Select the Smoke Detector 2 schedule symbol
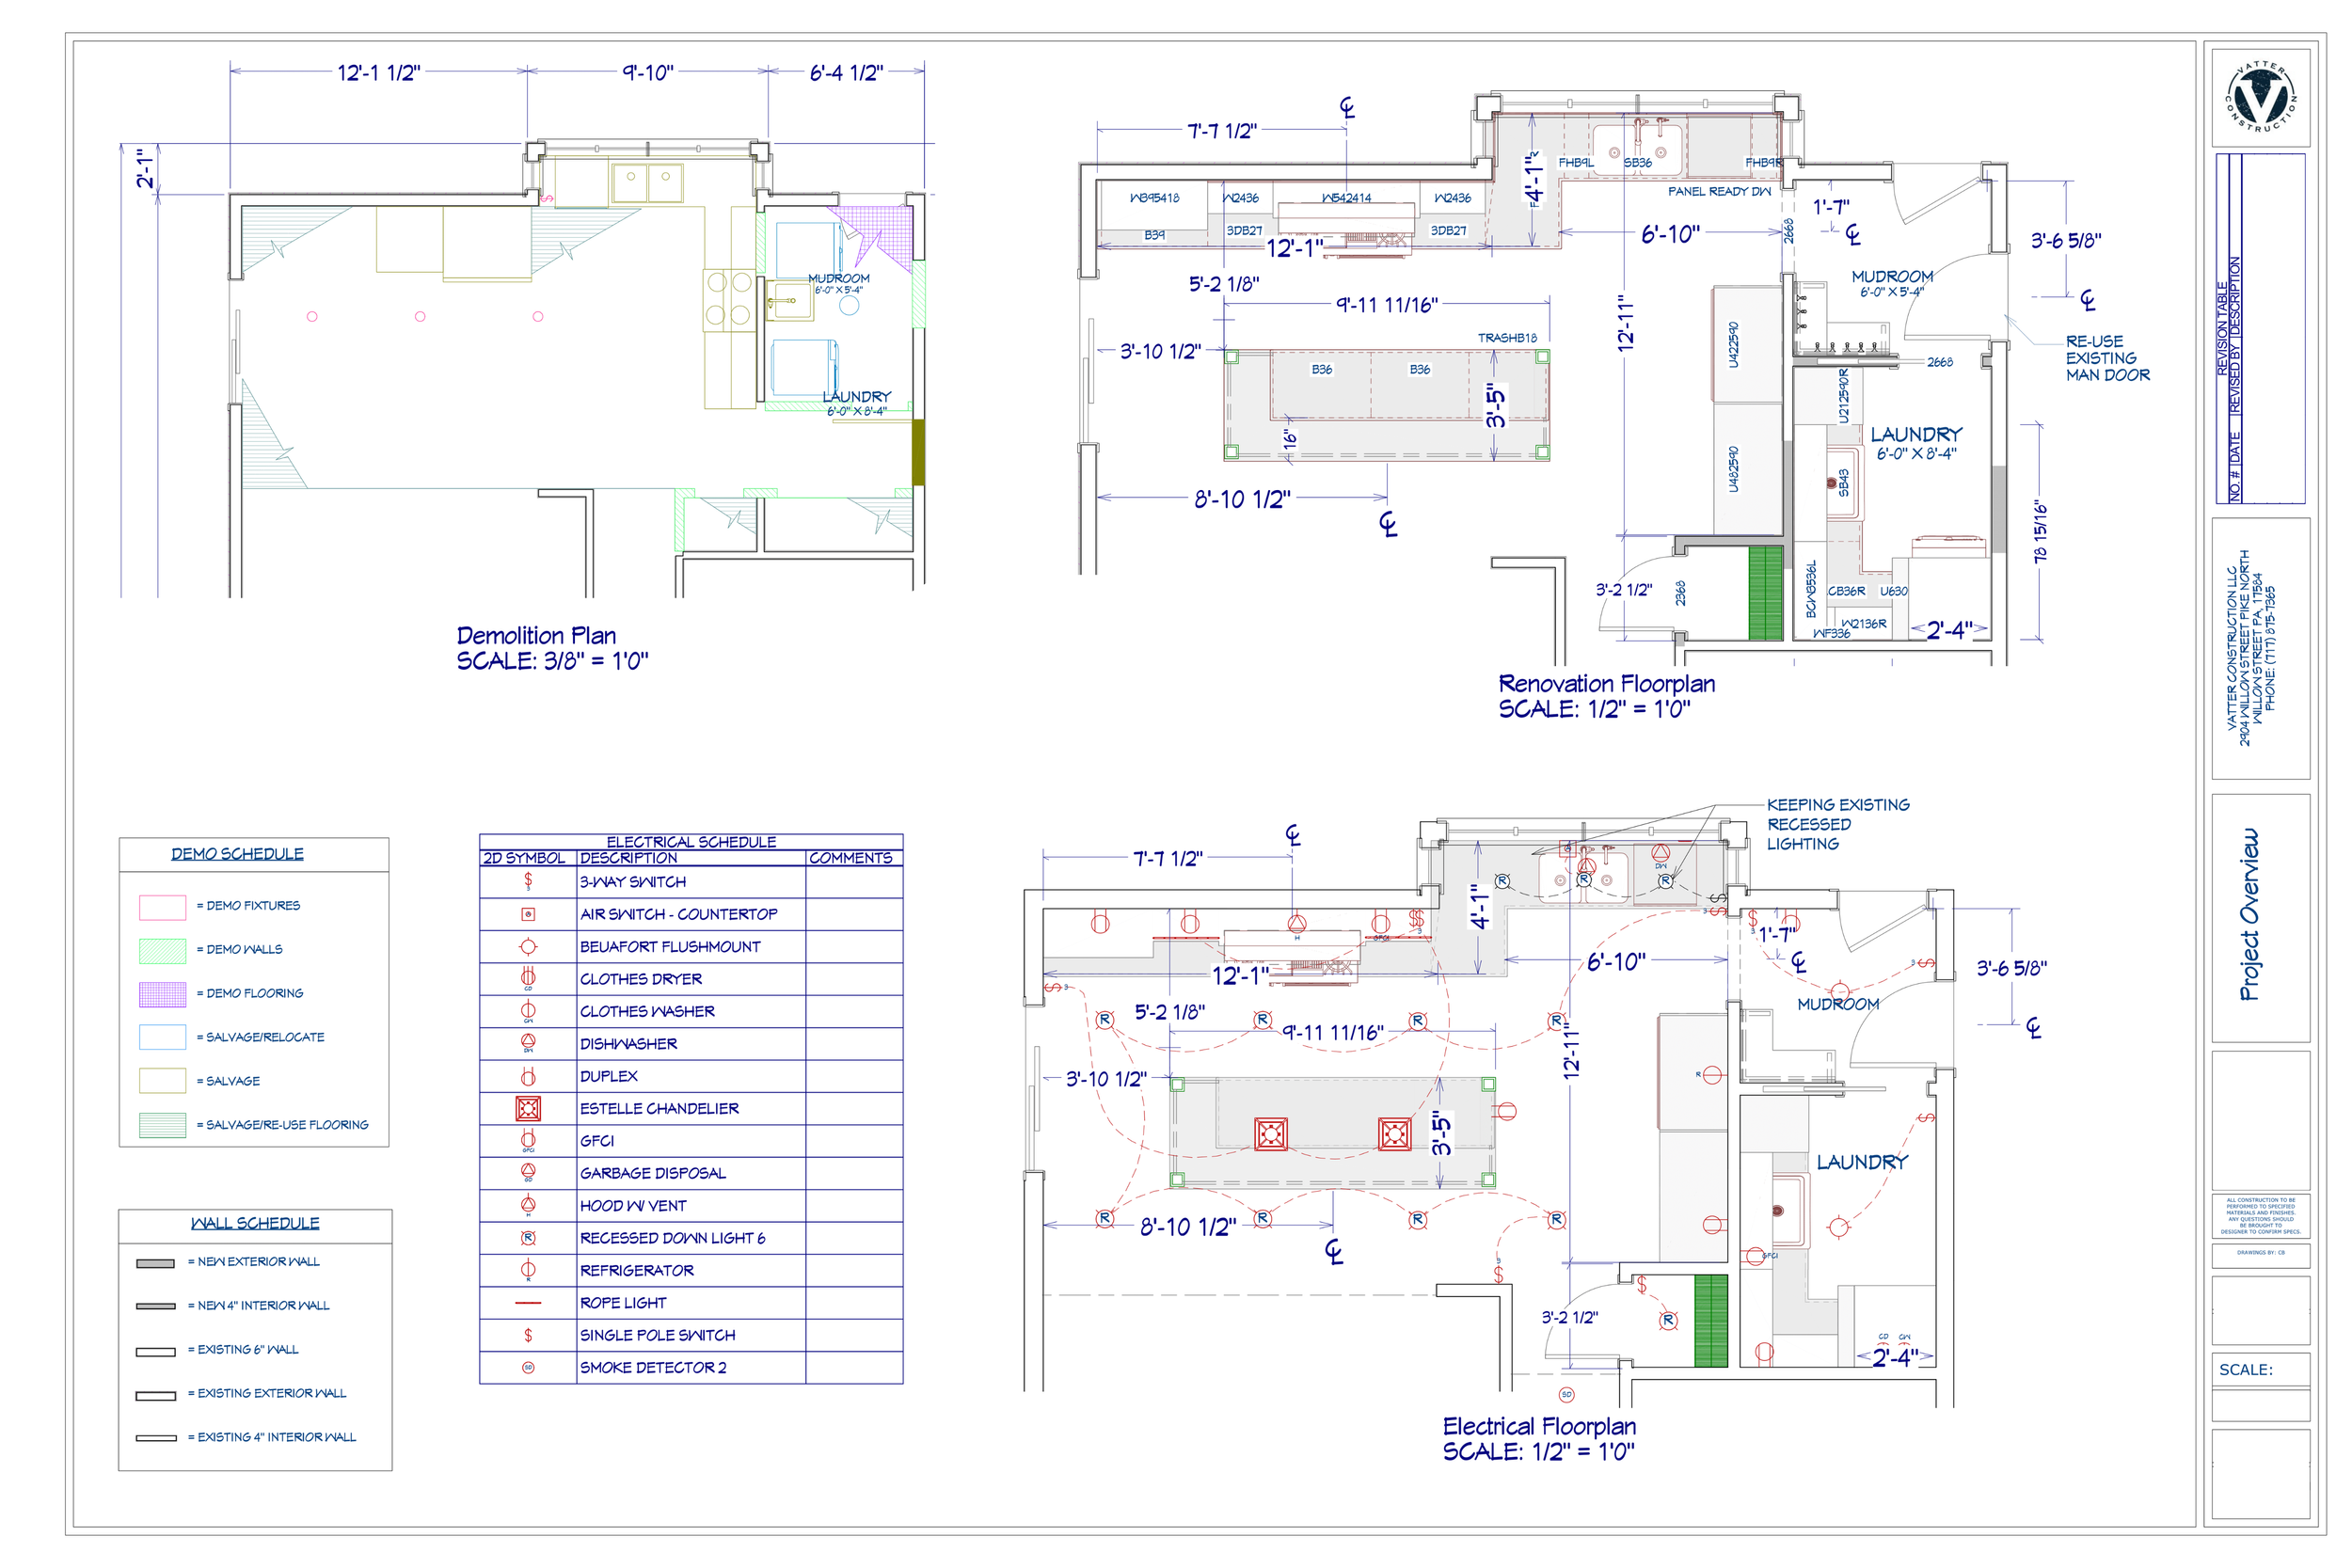2352x1568 pixels. pyautogui.click(x=528, y=1367)
